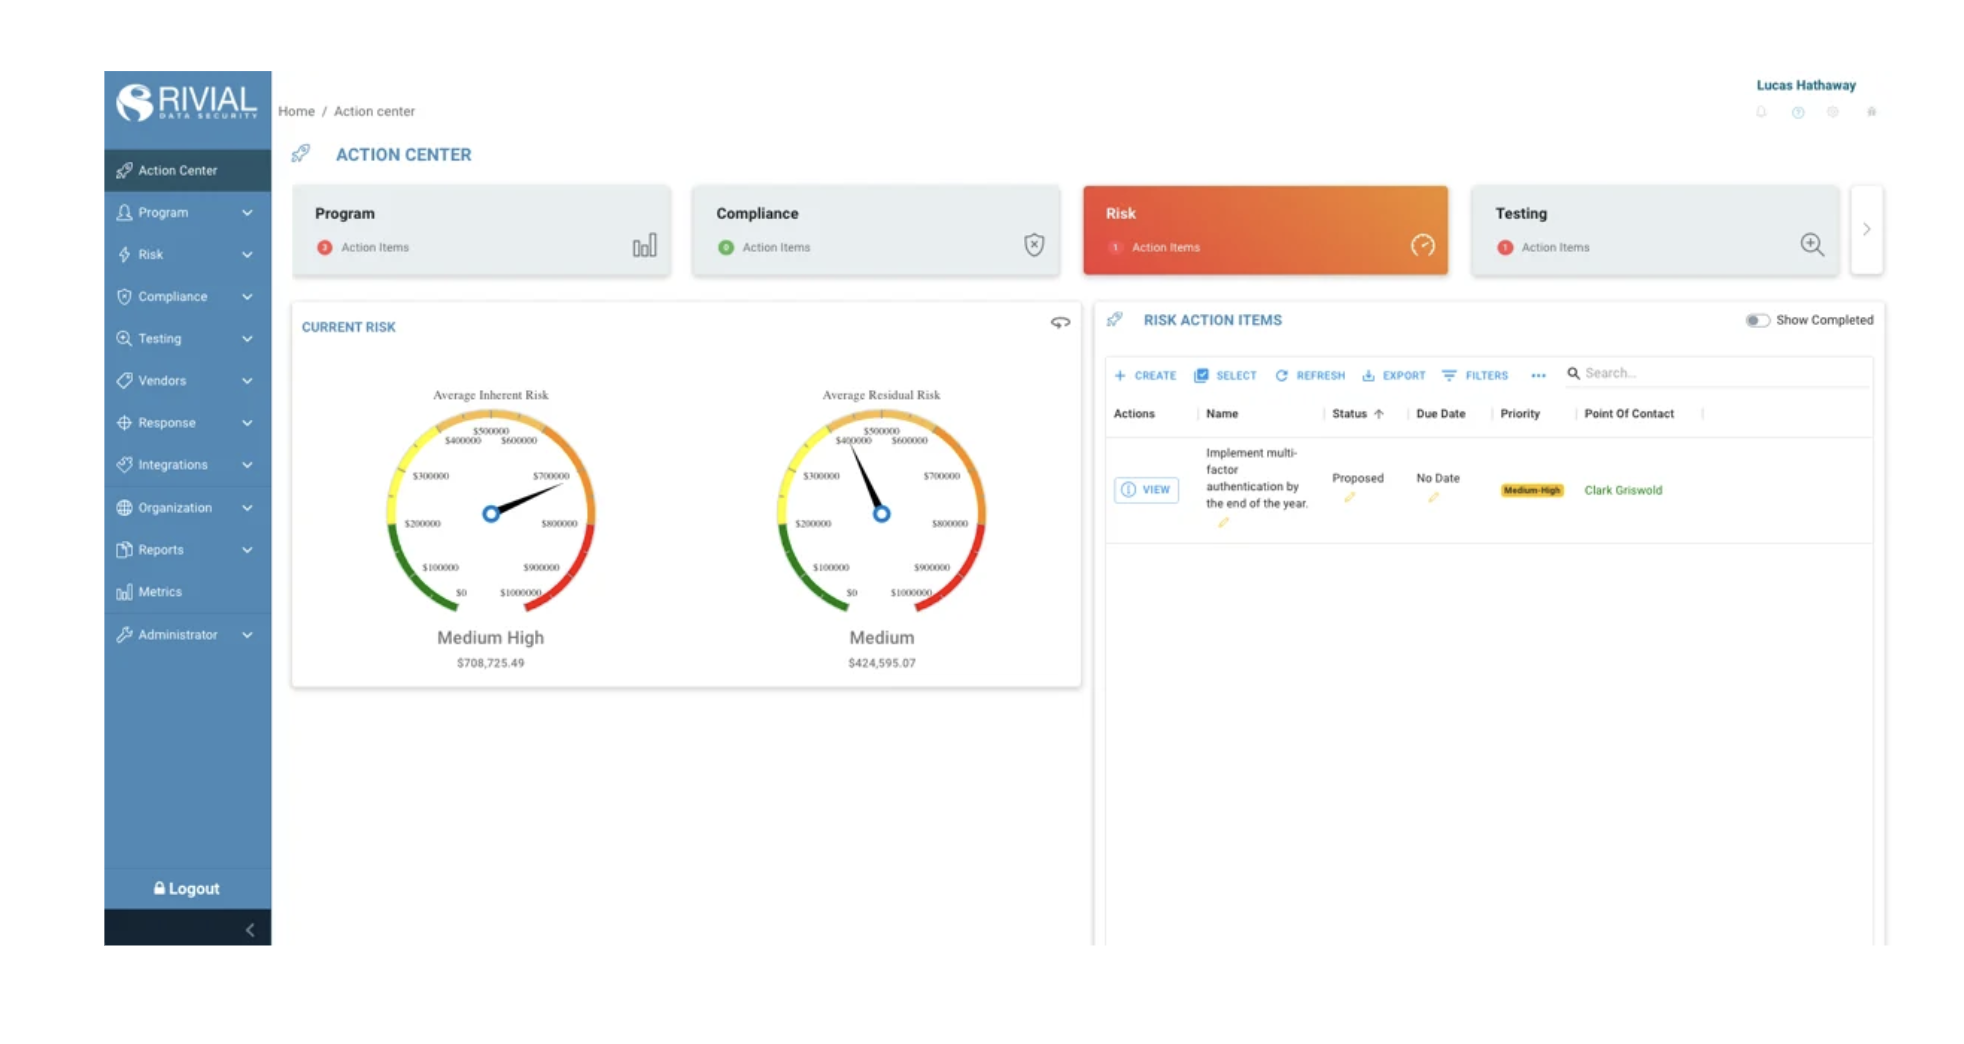This screenshot has width=1964, height=1044.
Task: Open the notifications bell icon
Action: pyautogui.click(x=1760, y=112)
